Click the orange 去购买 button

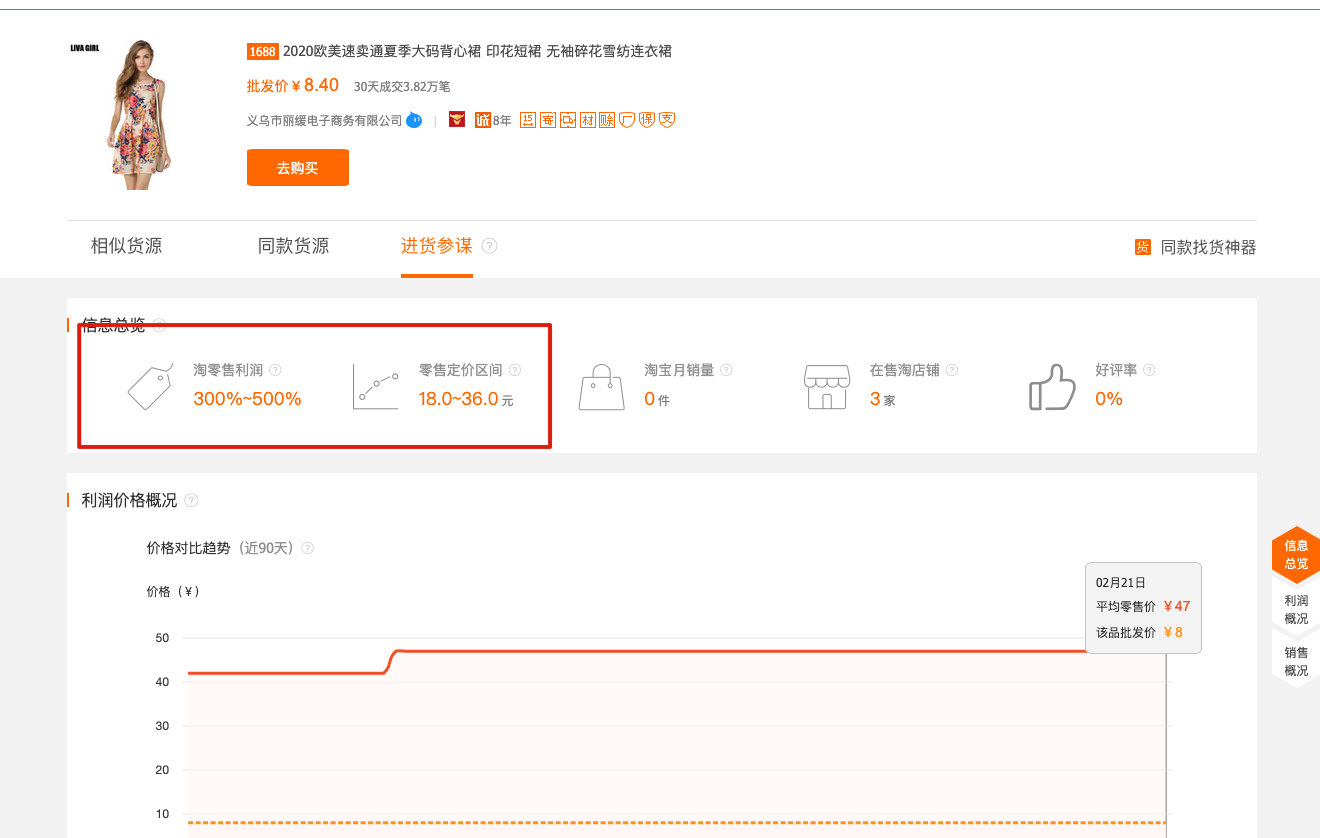coord(297,167)
